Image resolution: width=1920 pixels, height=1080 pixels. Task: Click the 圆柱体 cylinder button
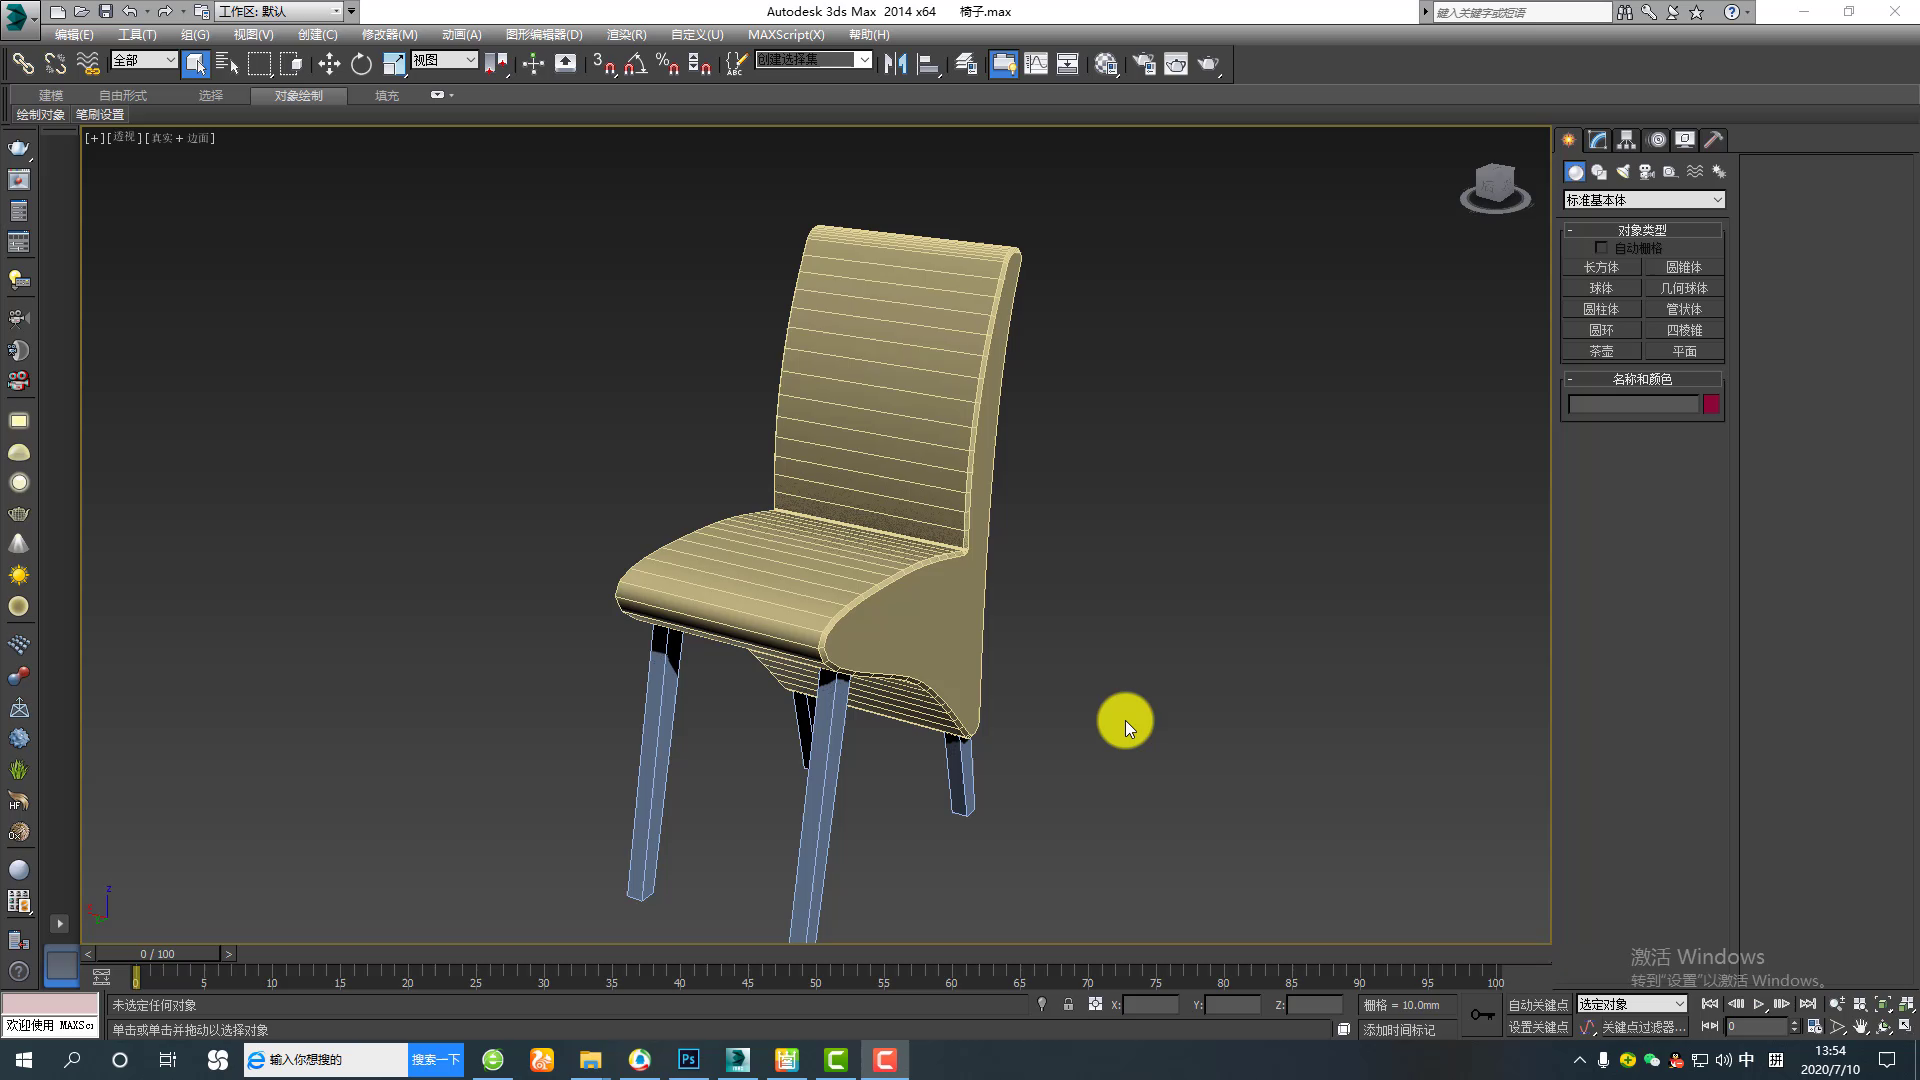coord(1601,309)
